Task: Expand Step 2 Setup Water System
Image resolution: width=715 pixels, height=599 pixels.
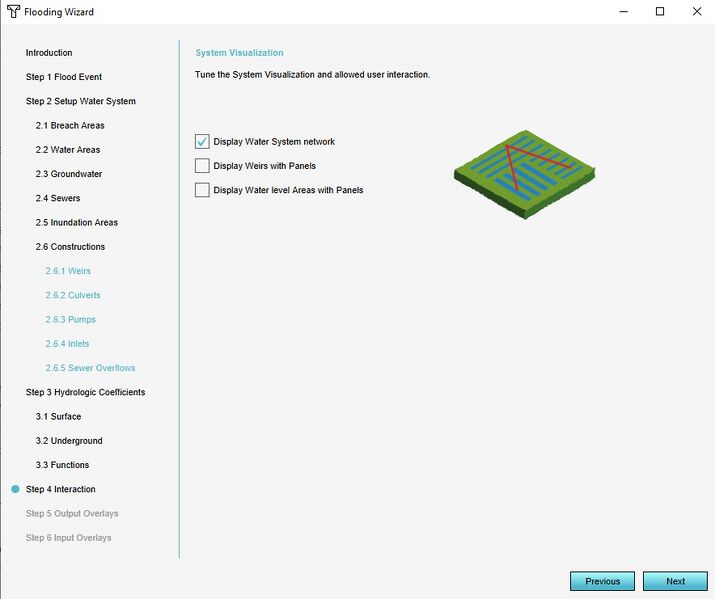Action: (x=81, y=101)
